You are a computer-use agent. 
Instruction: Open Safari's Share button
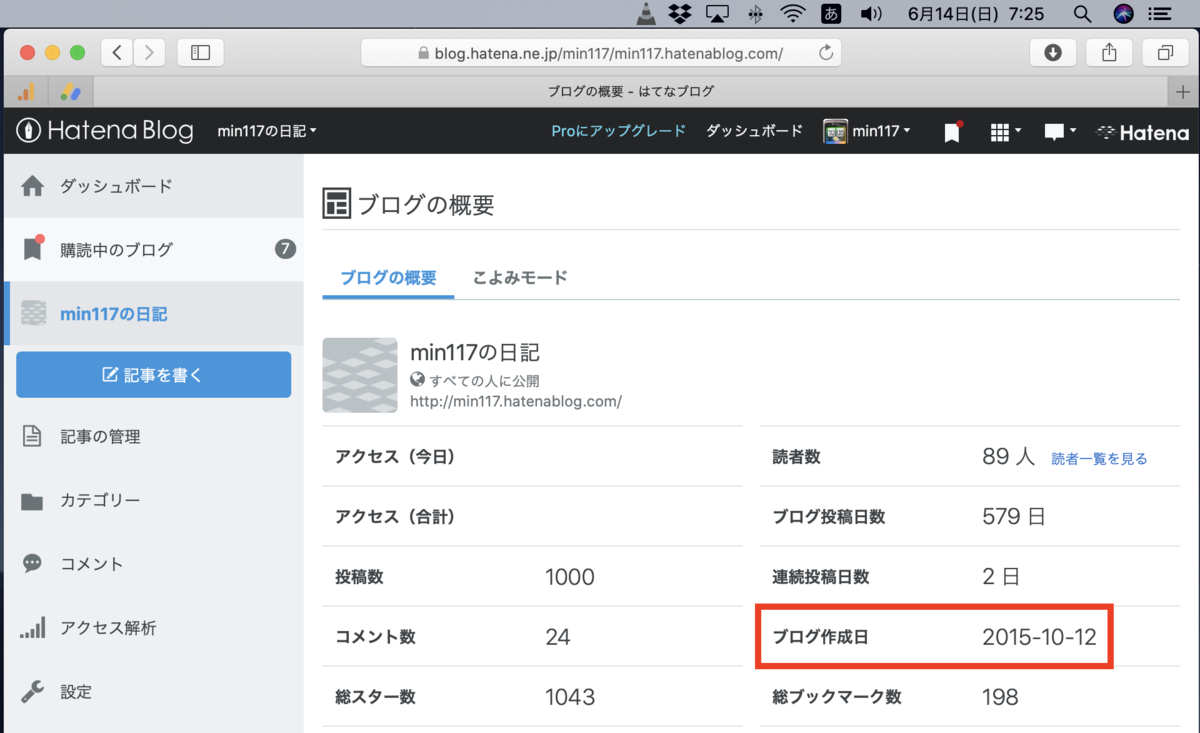1109,53
